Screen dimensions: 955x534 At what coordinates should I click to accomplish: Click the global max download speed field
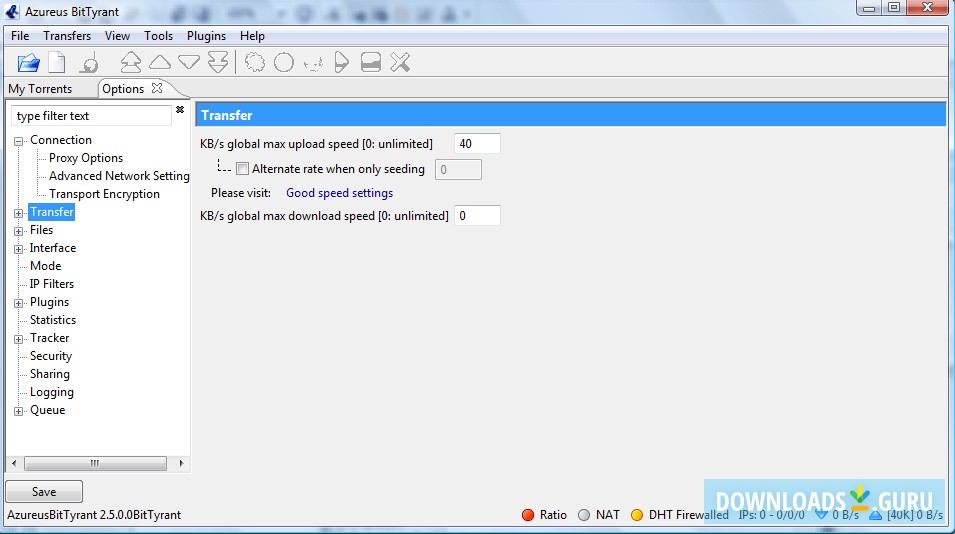pyautogui.click(x=477, y=216)
